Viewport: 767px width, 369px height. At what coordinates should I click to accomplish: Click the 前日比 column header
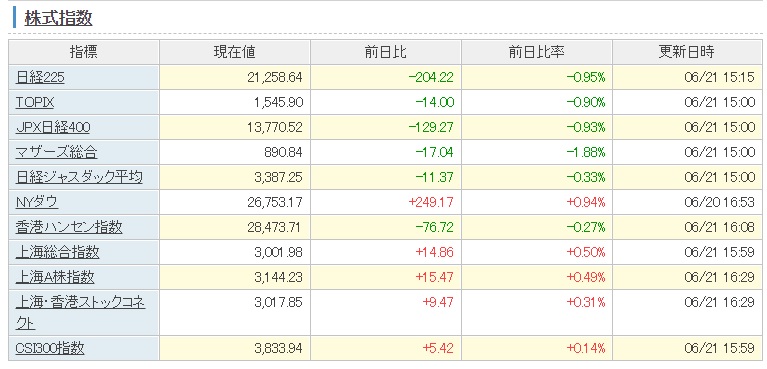coord(385,52)
